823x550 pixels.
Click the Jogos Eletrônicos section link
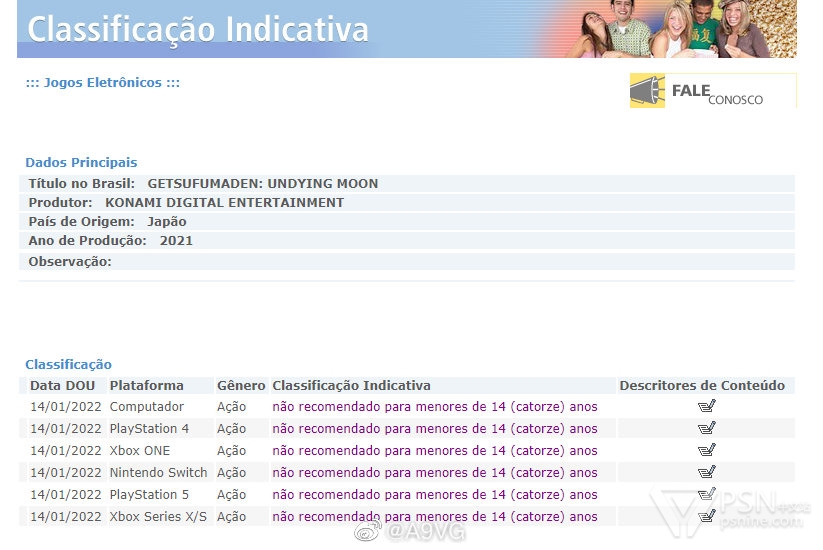(102, 83)
